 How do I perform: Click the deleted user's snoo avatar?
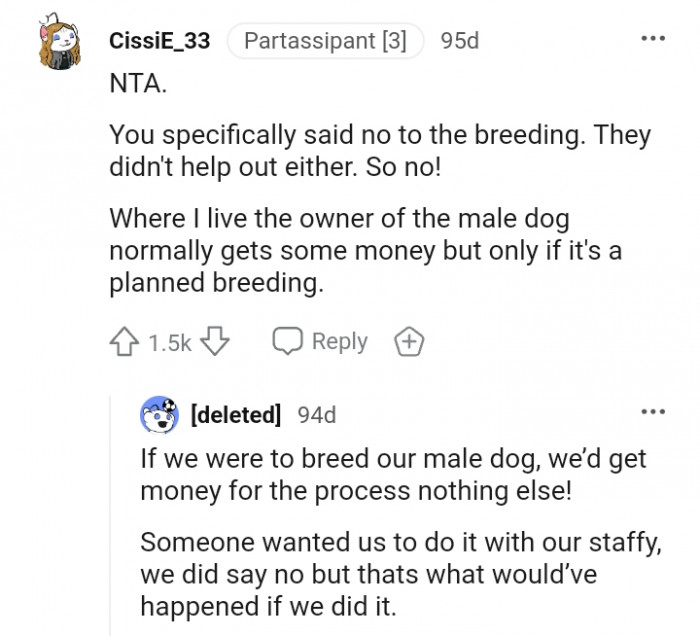(x=161, y=413)
